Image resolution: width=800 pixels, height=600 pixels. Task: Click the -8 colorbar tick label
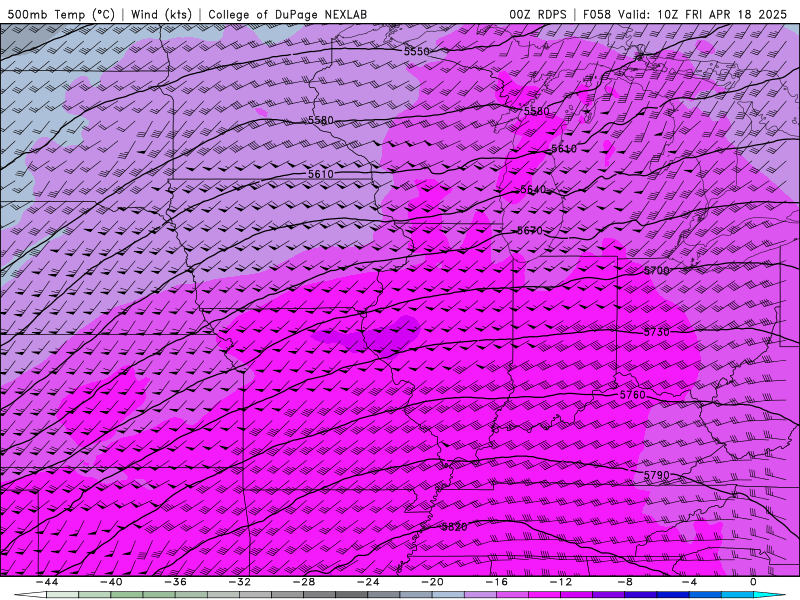click(x=625, y=582)
